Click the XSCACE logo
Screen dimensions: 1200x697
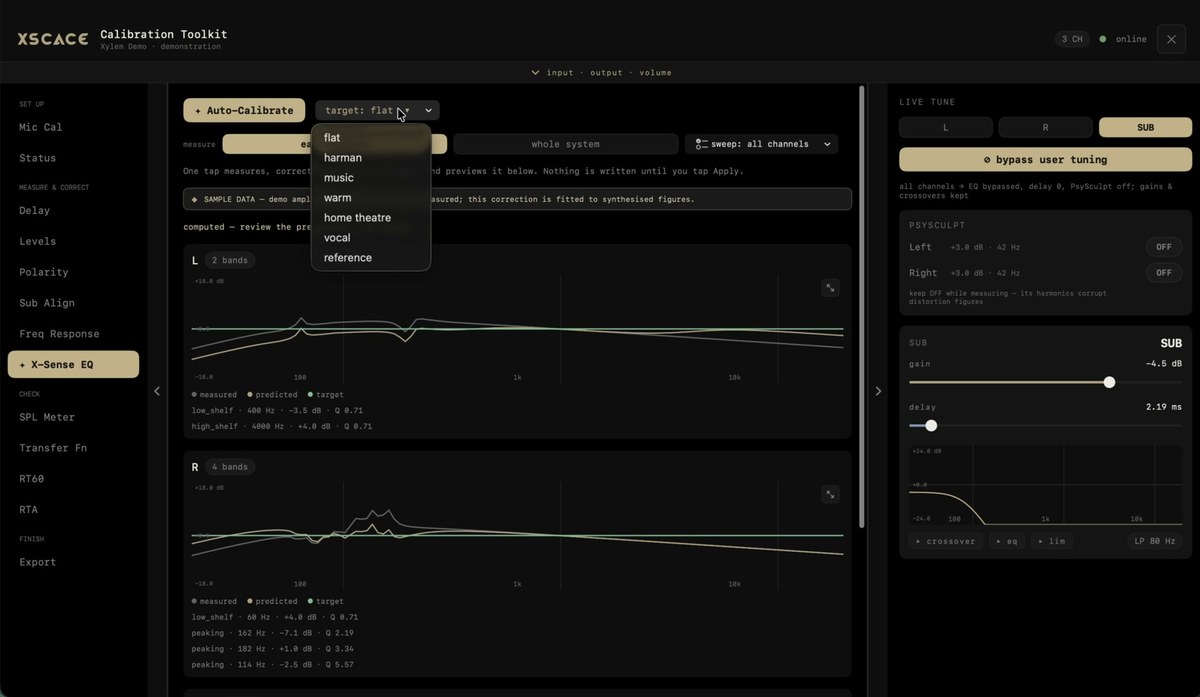pyautogui.click(x=52, y=39)
